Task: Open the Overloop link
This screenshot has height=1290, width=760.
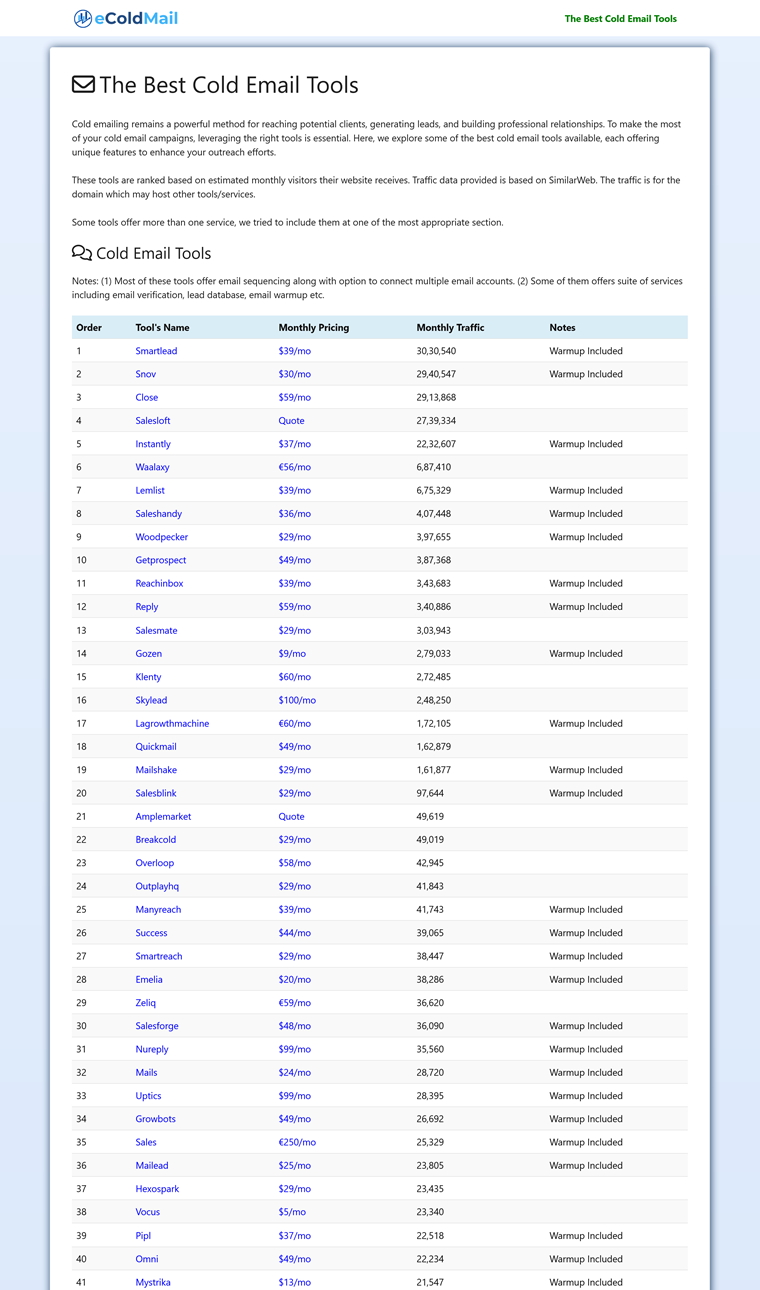Action: (155, 863)
